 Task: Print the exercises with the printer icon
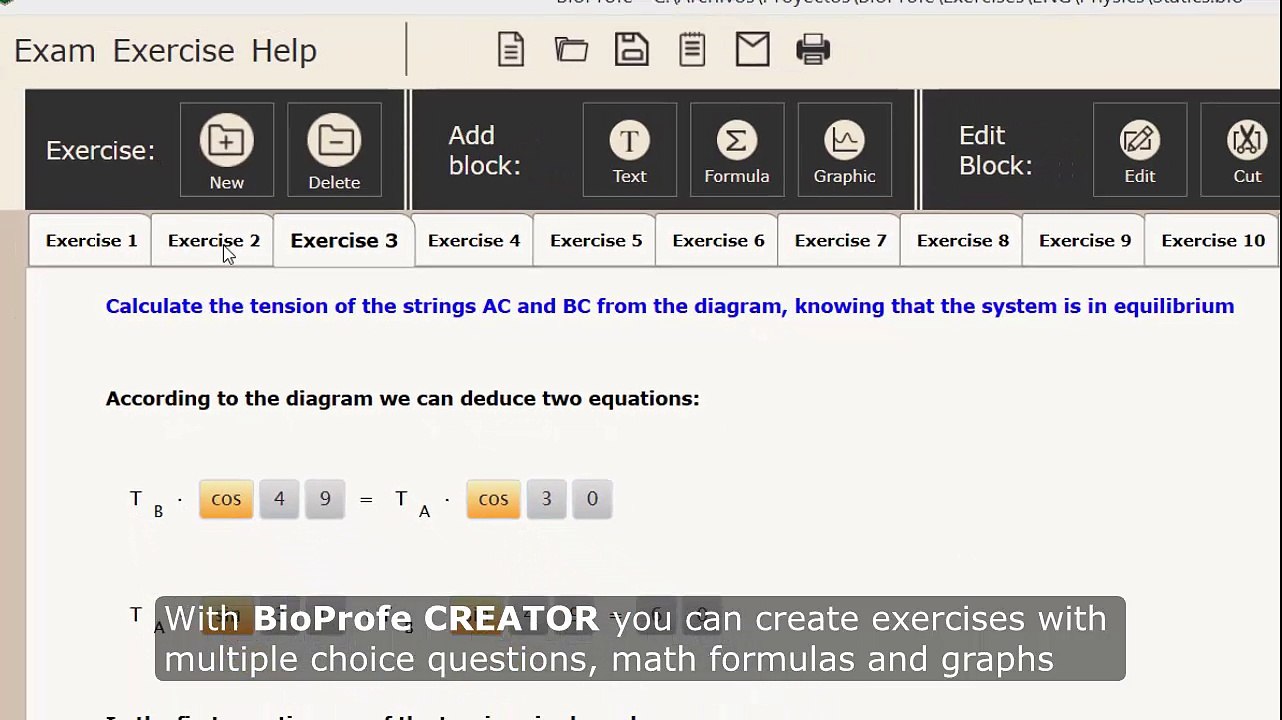click(x=813, y=50)
